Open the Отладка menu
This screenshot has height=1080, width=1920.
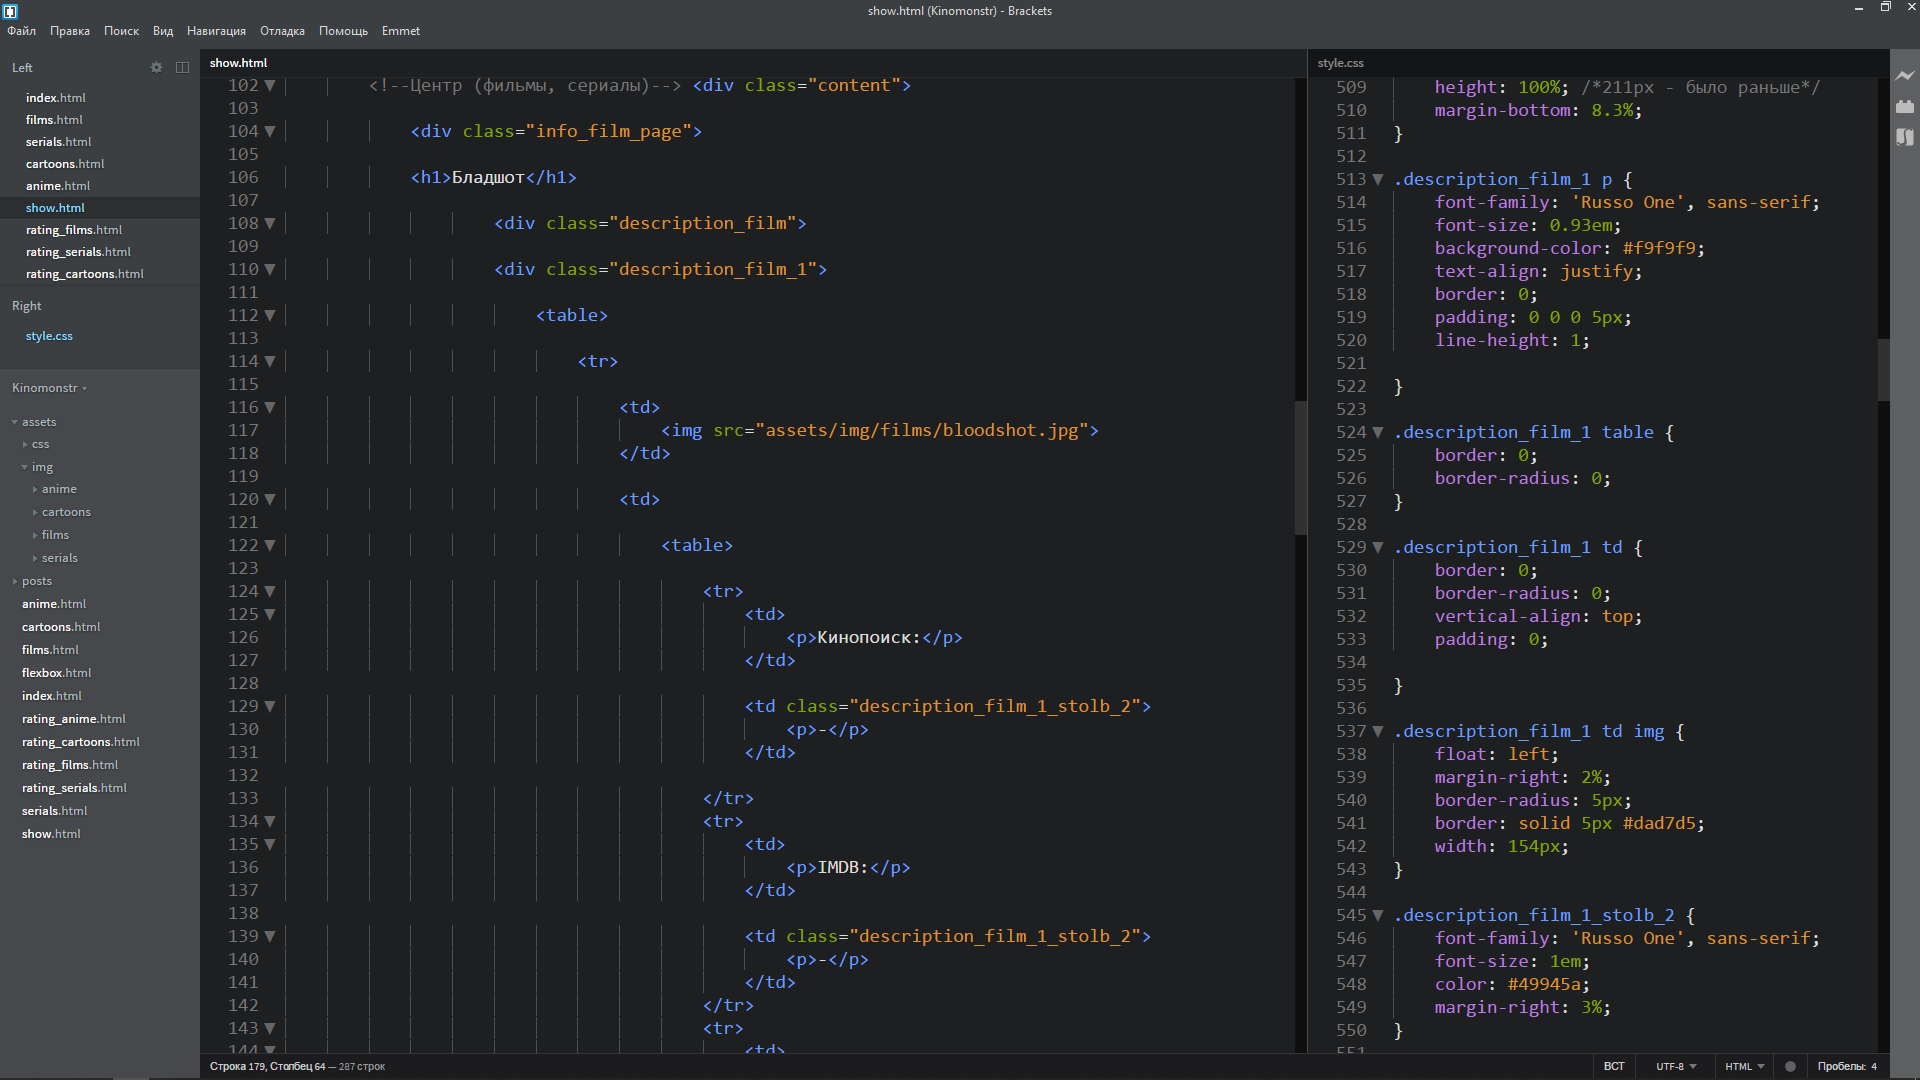coord(282,31)
